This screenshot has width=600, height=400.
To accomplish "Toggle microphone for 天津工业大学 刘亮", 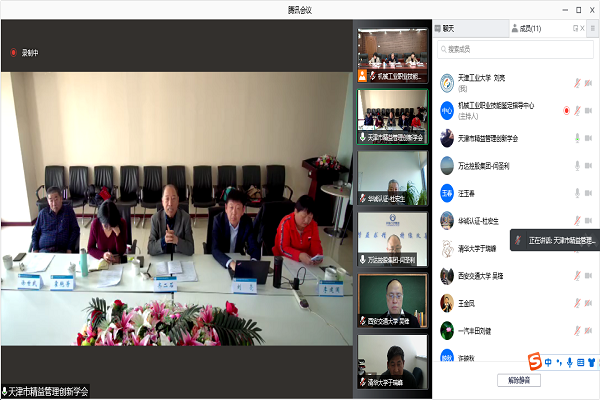I will click(x=577, y=83).
